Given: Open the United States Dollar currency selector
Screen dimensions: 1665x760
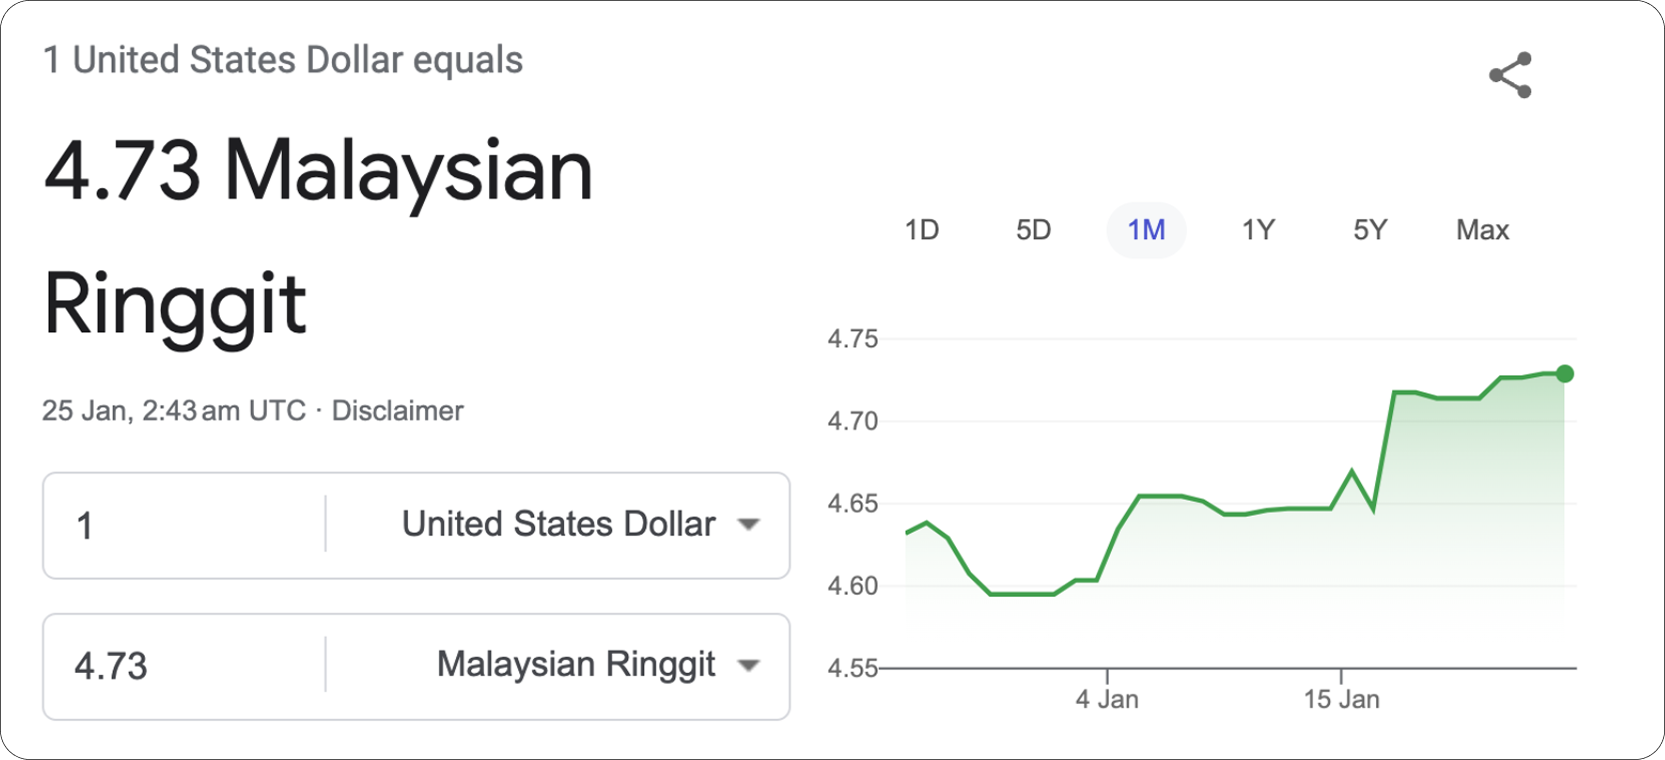Looking at the screenshot, I should coord(558,524).
